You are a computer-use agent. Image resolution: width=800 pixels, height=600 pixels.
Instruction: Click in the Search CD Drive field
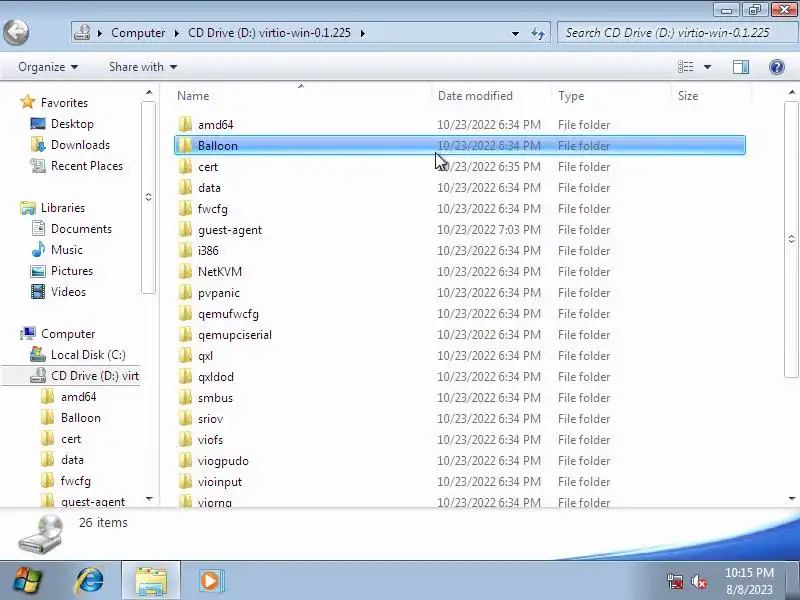(677, 33)
